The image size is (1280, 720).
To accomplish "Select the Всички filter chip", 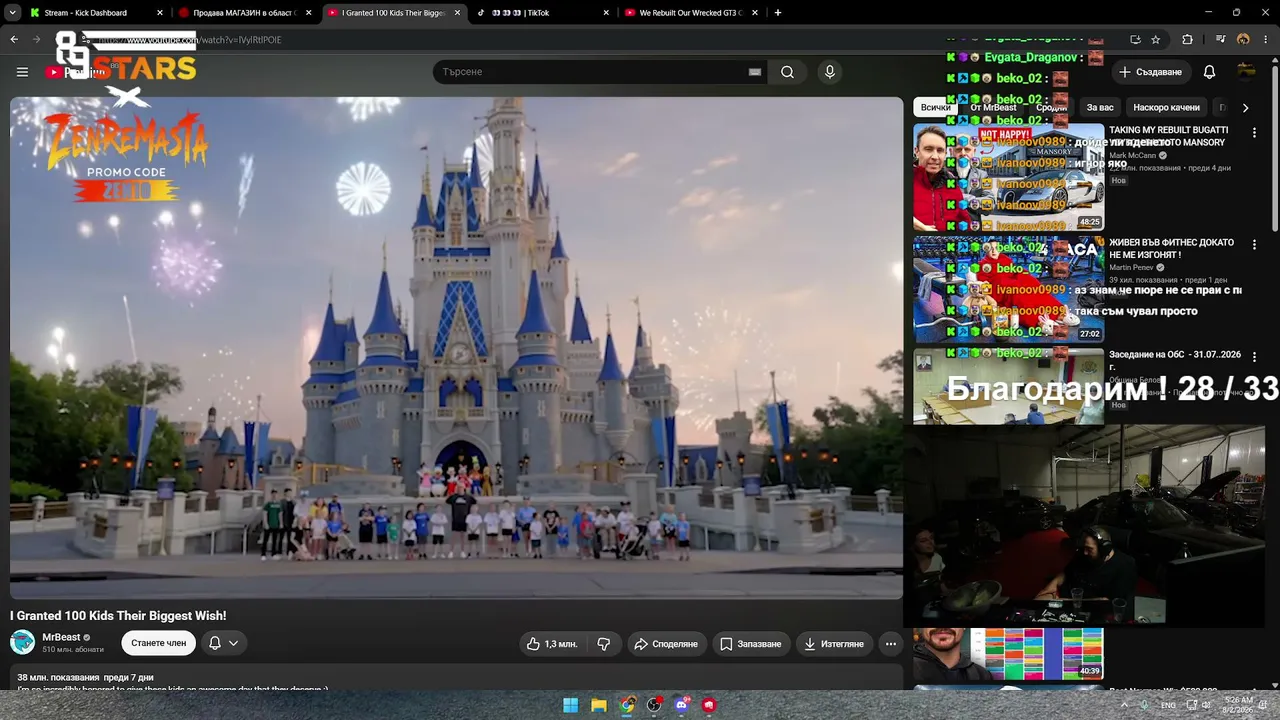I will [x=935, y=107].
